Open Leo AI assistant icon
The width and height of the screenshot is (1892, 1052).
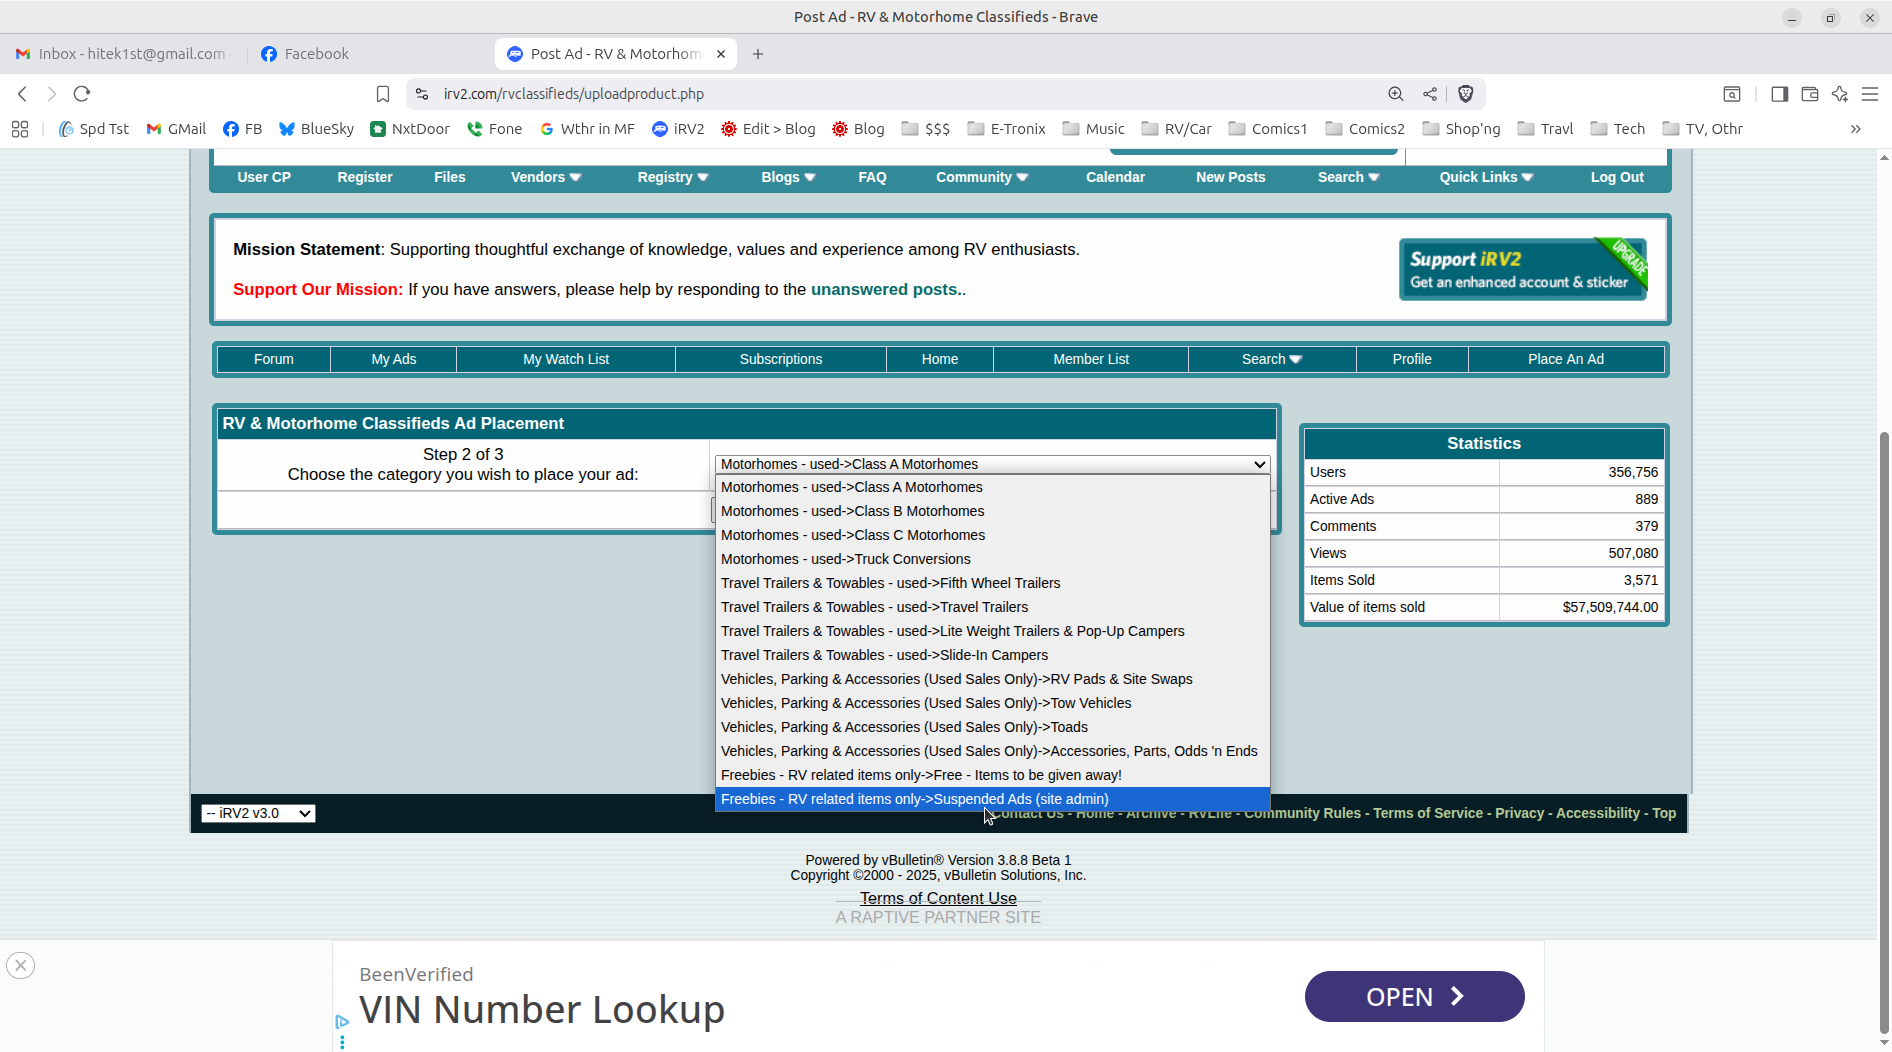point(1840,94)
